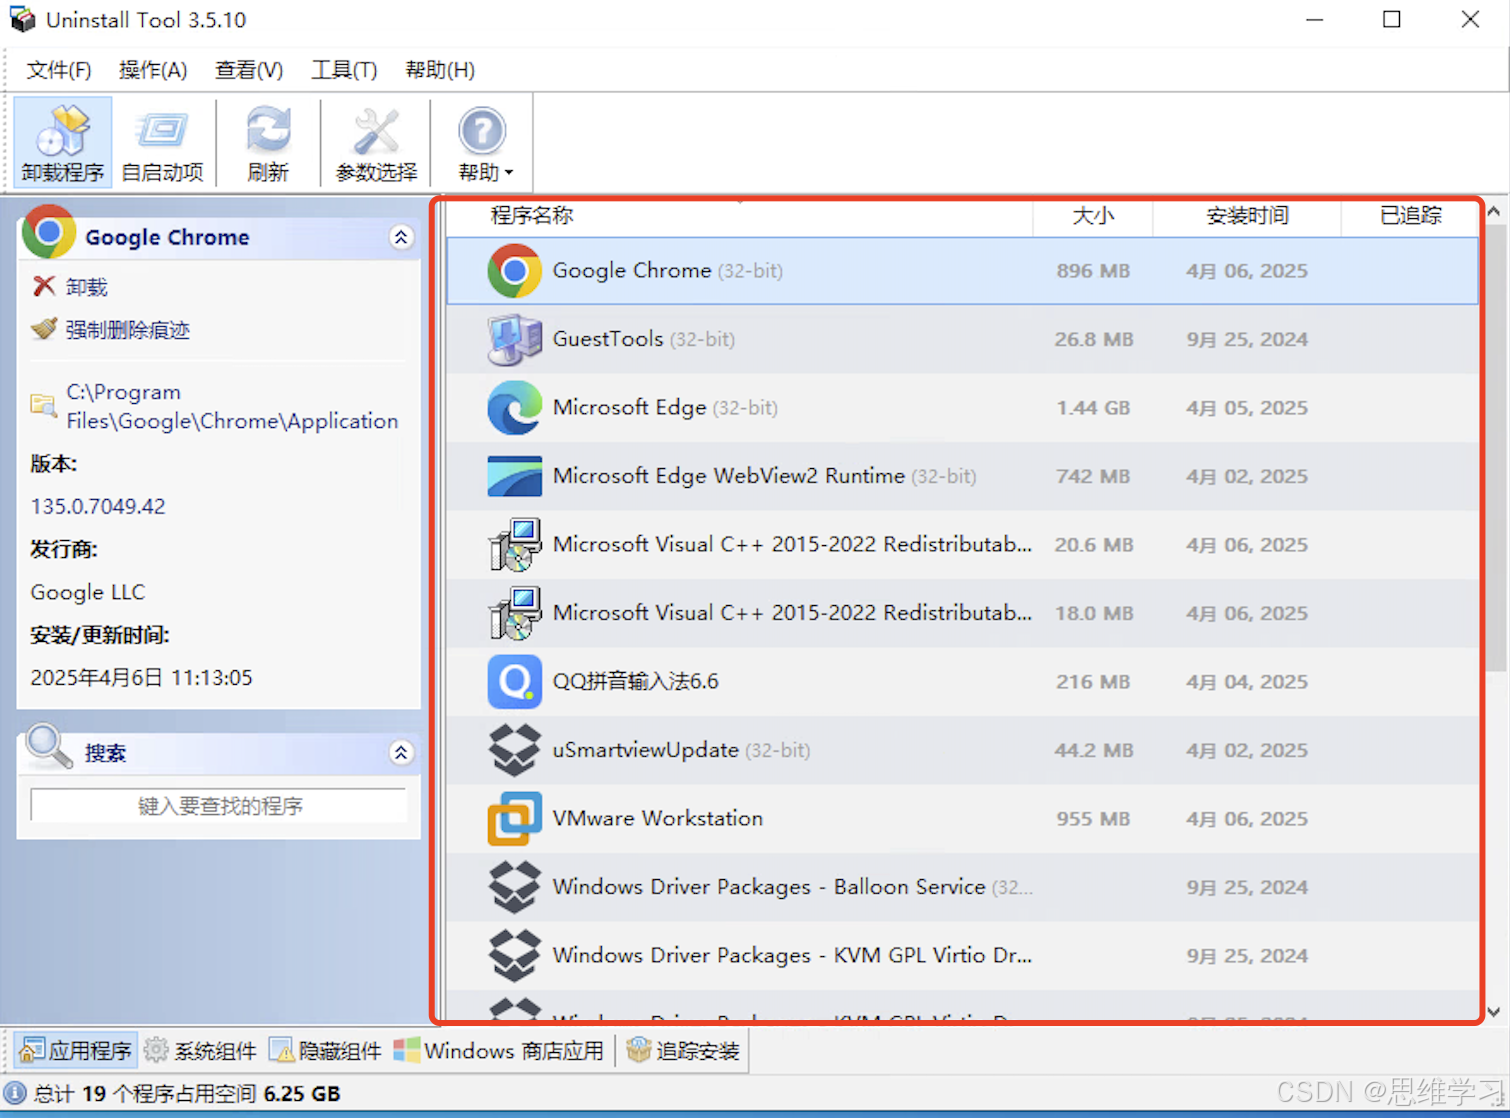Sort by 安装时间 column header
Image resolution: width=1510 pixels, height=1118 pixels.
coord(1247,216)
